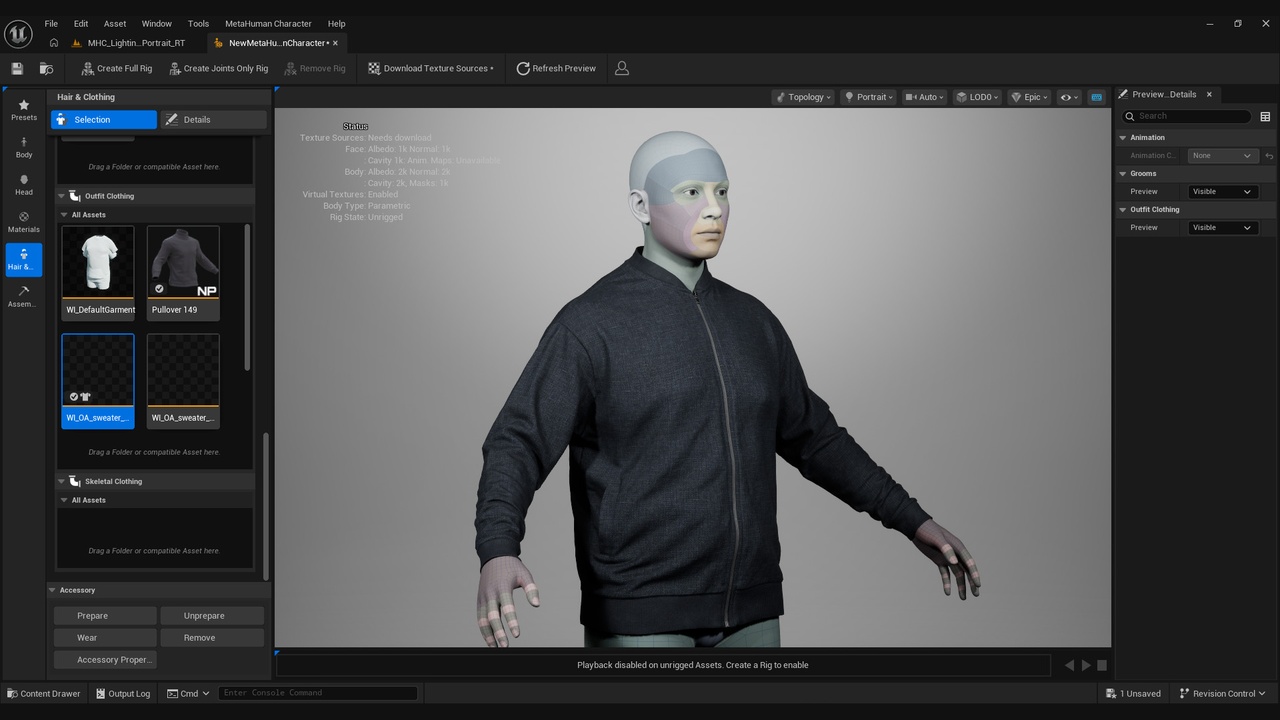This screenshot has width=1280, height=720.
Task: Open the Epic quality dropdown
Action: (x=1029, y=97)
